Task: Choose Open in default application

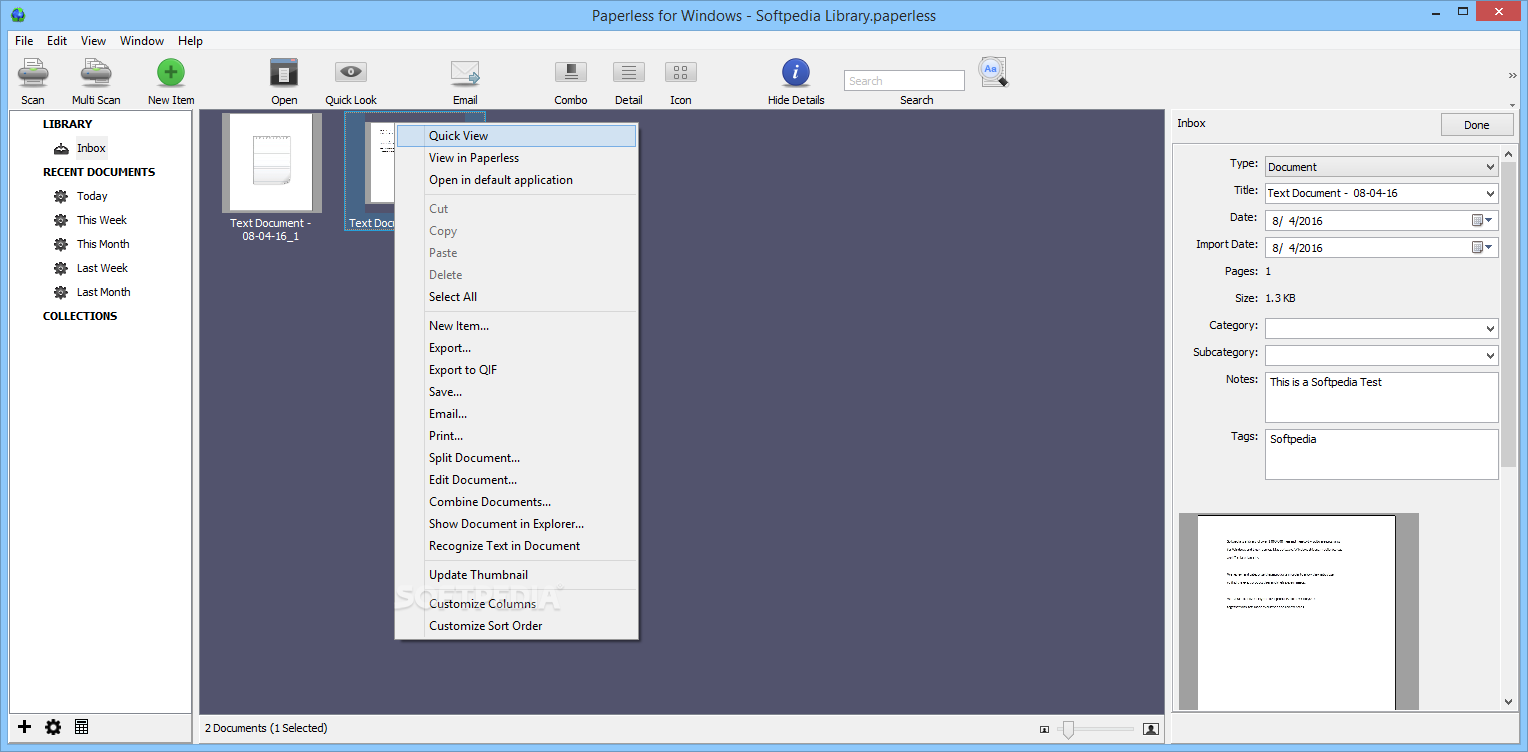Action: [517, 180]
